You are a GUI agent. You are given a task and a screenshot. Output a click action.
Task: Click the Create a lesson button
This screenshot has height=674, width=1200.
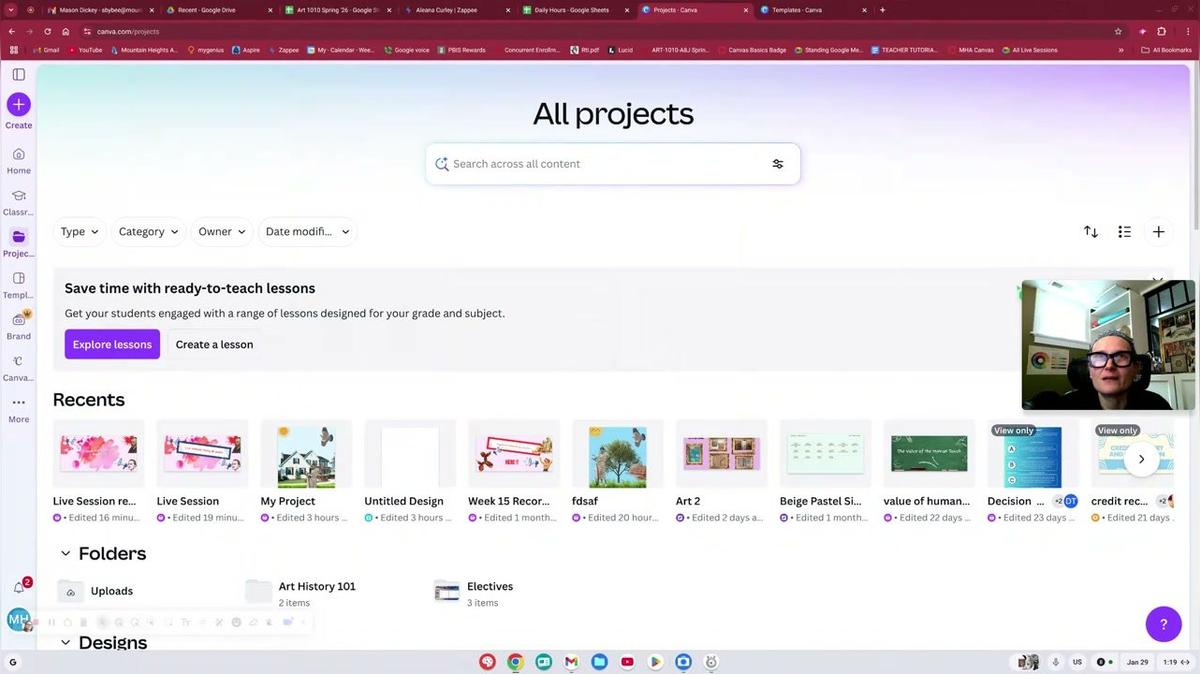point(214,344)
